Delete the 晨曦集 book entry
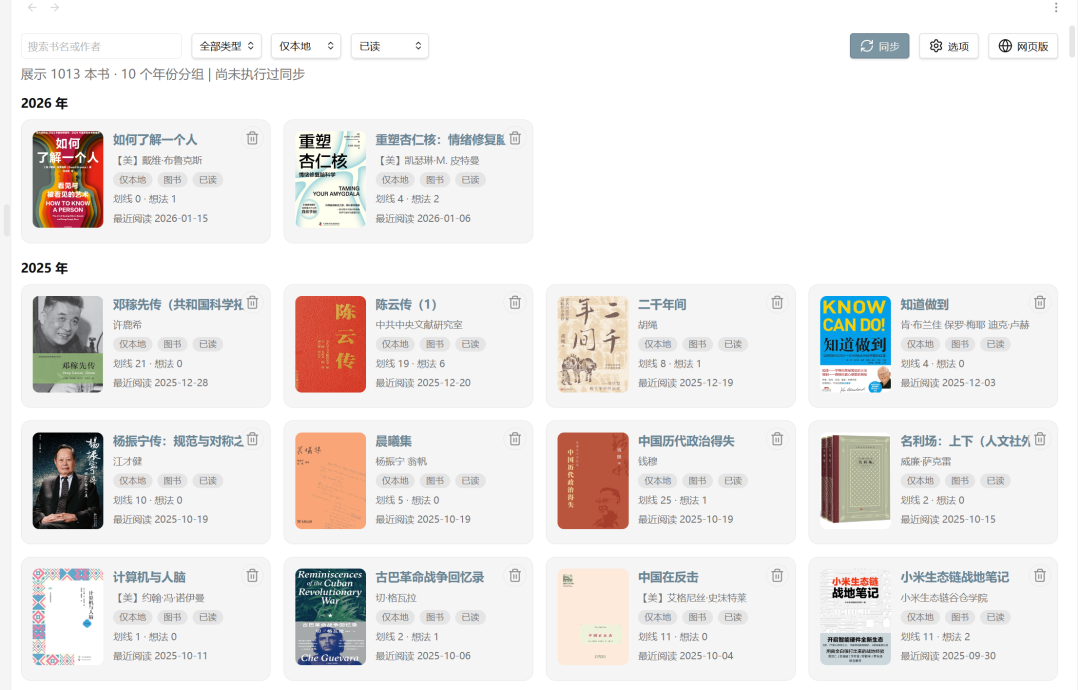Screen dimensions: 1080x690 pos(515,439)
